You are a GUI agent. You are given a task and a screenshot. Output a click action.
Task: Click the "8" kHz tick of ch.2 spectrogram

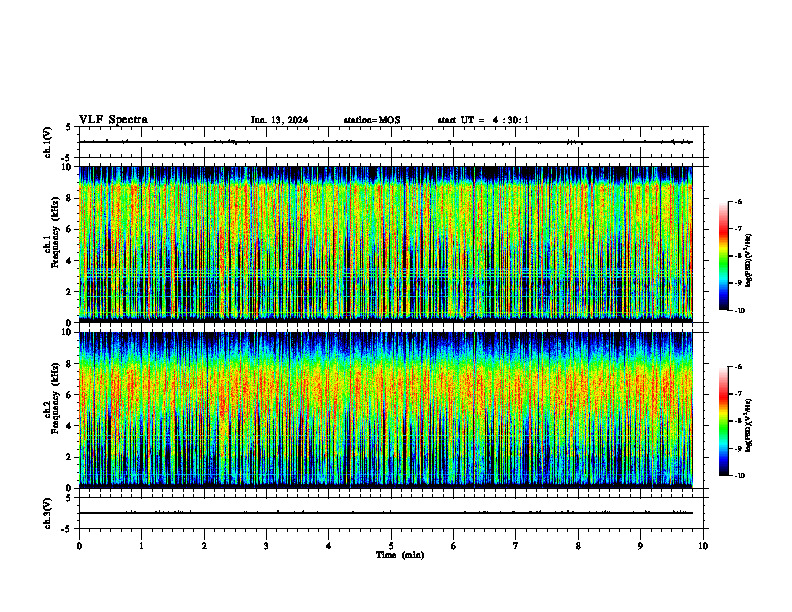70,364
